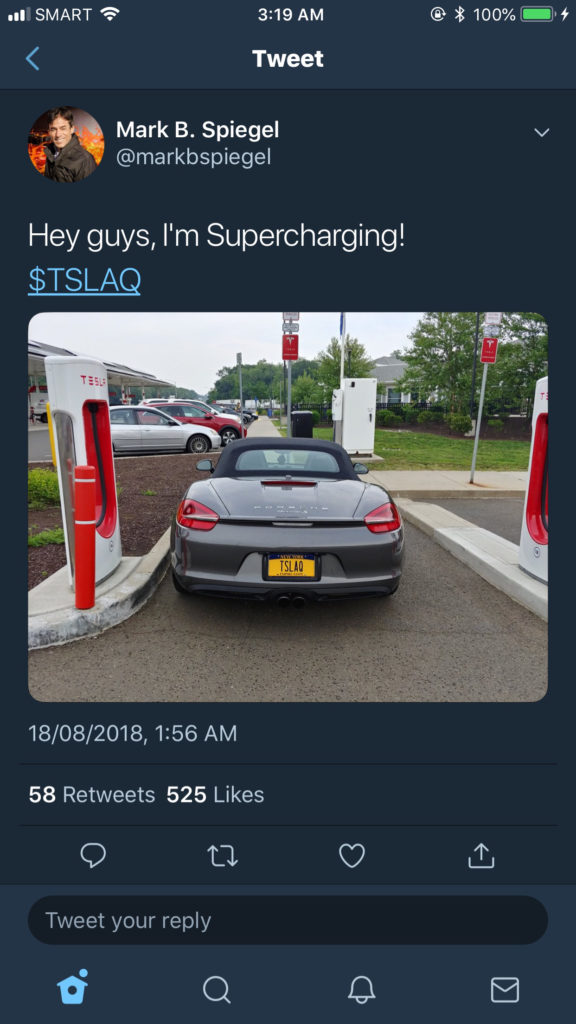The width and height of the screenshot is (576, 1024).
Task: Tap the battery status icon
Action: point(538,14)
